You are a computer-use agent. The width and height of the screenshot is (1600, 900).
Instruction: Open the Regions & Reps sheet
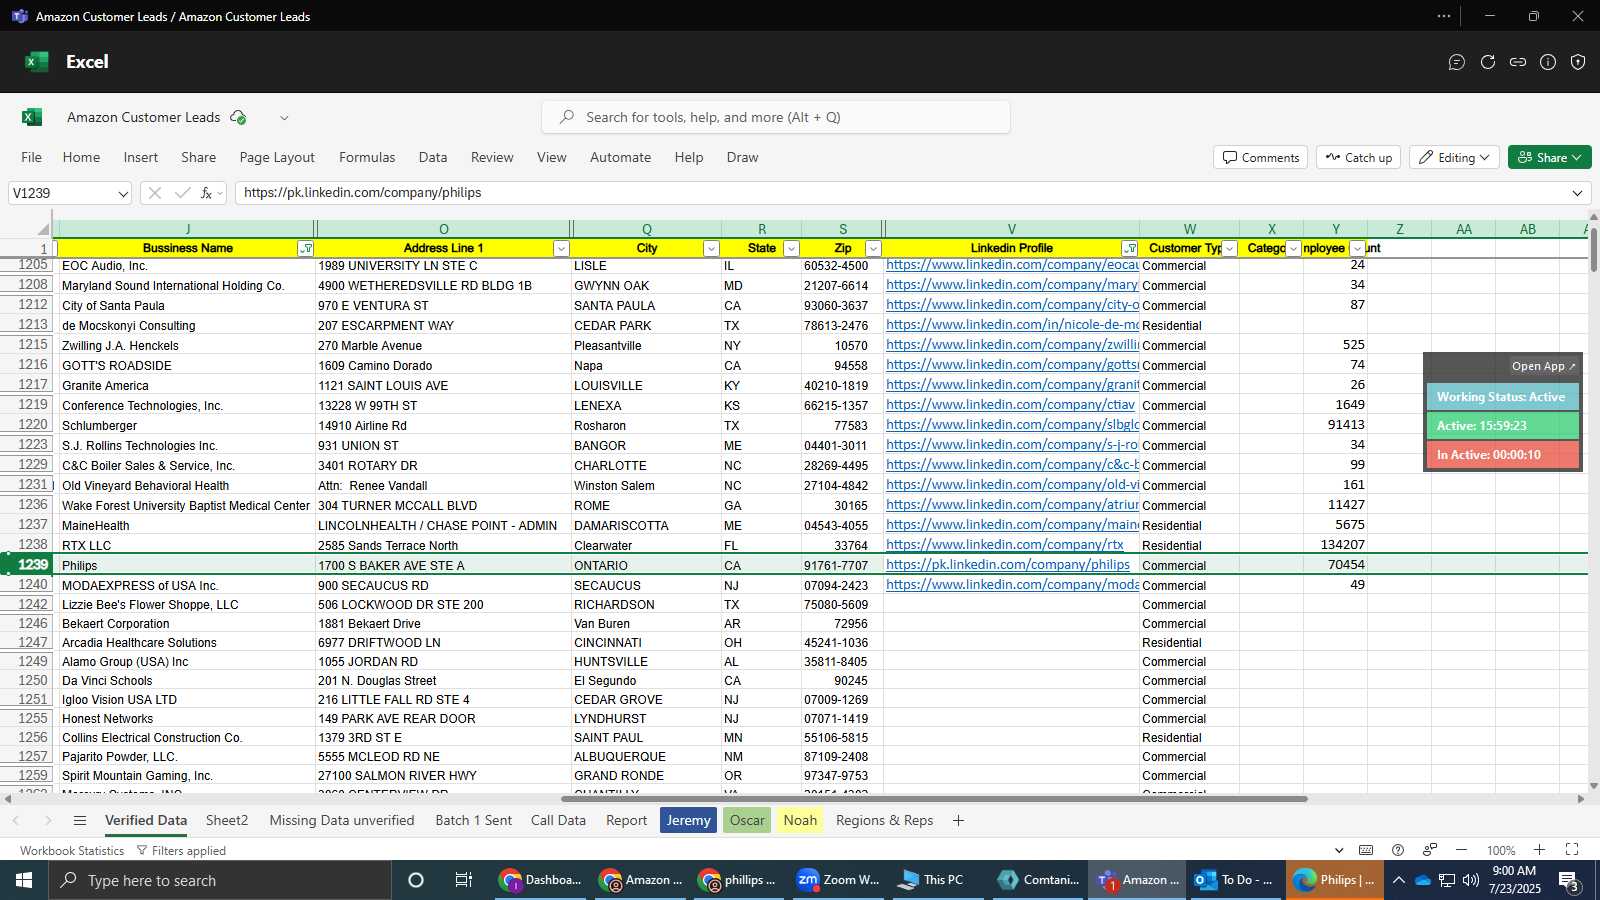[884, 820]
